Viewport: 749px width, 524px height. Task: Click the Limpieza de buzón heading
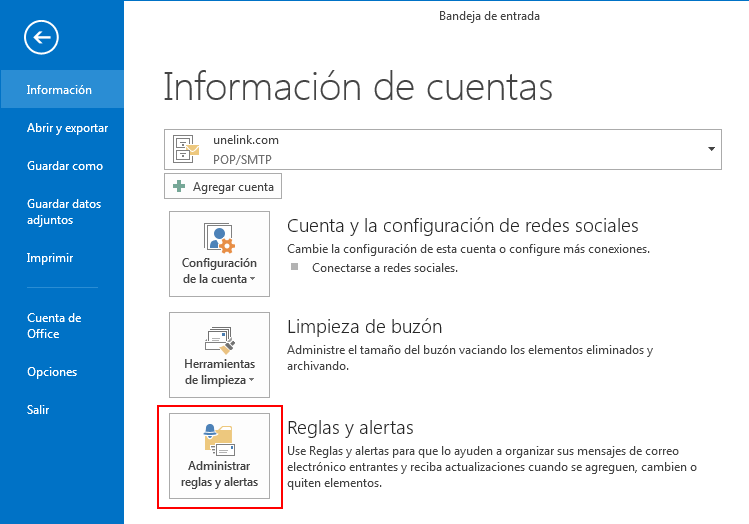coord(364,327)
